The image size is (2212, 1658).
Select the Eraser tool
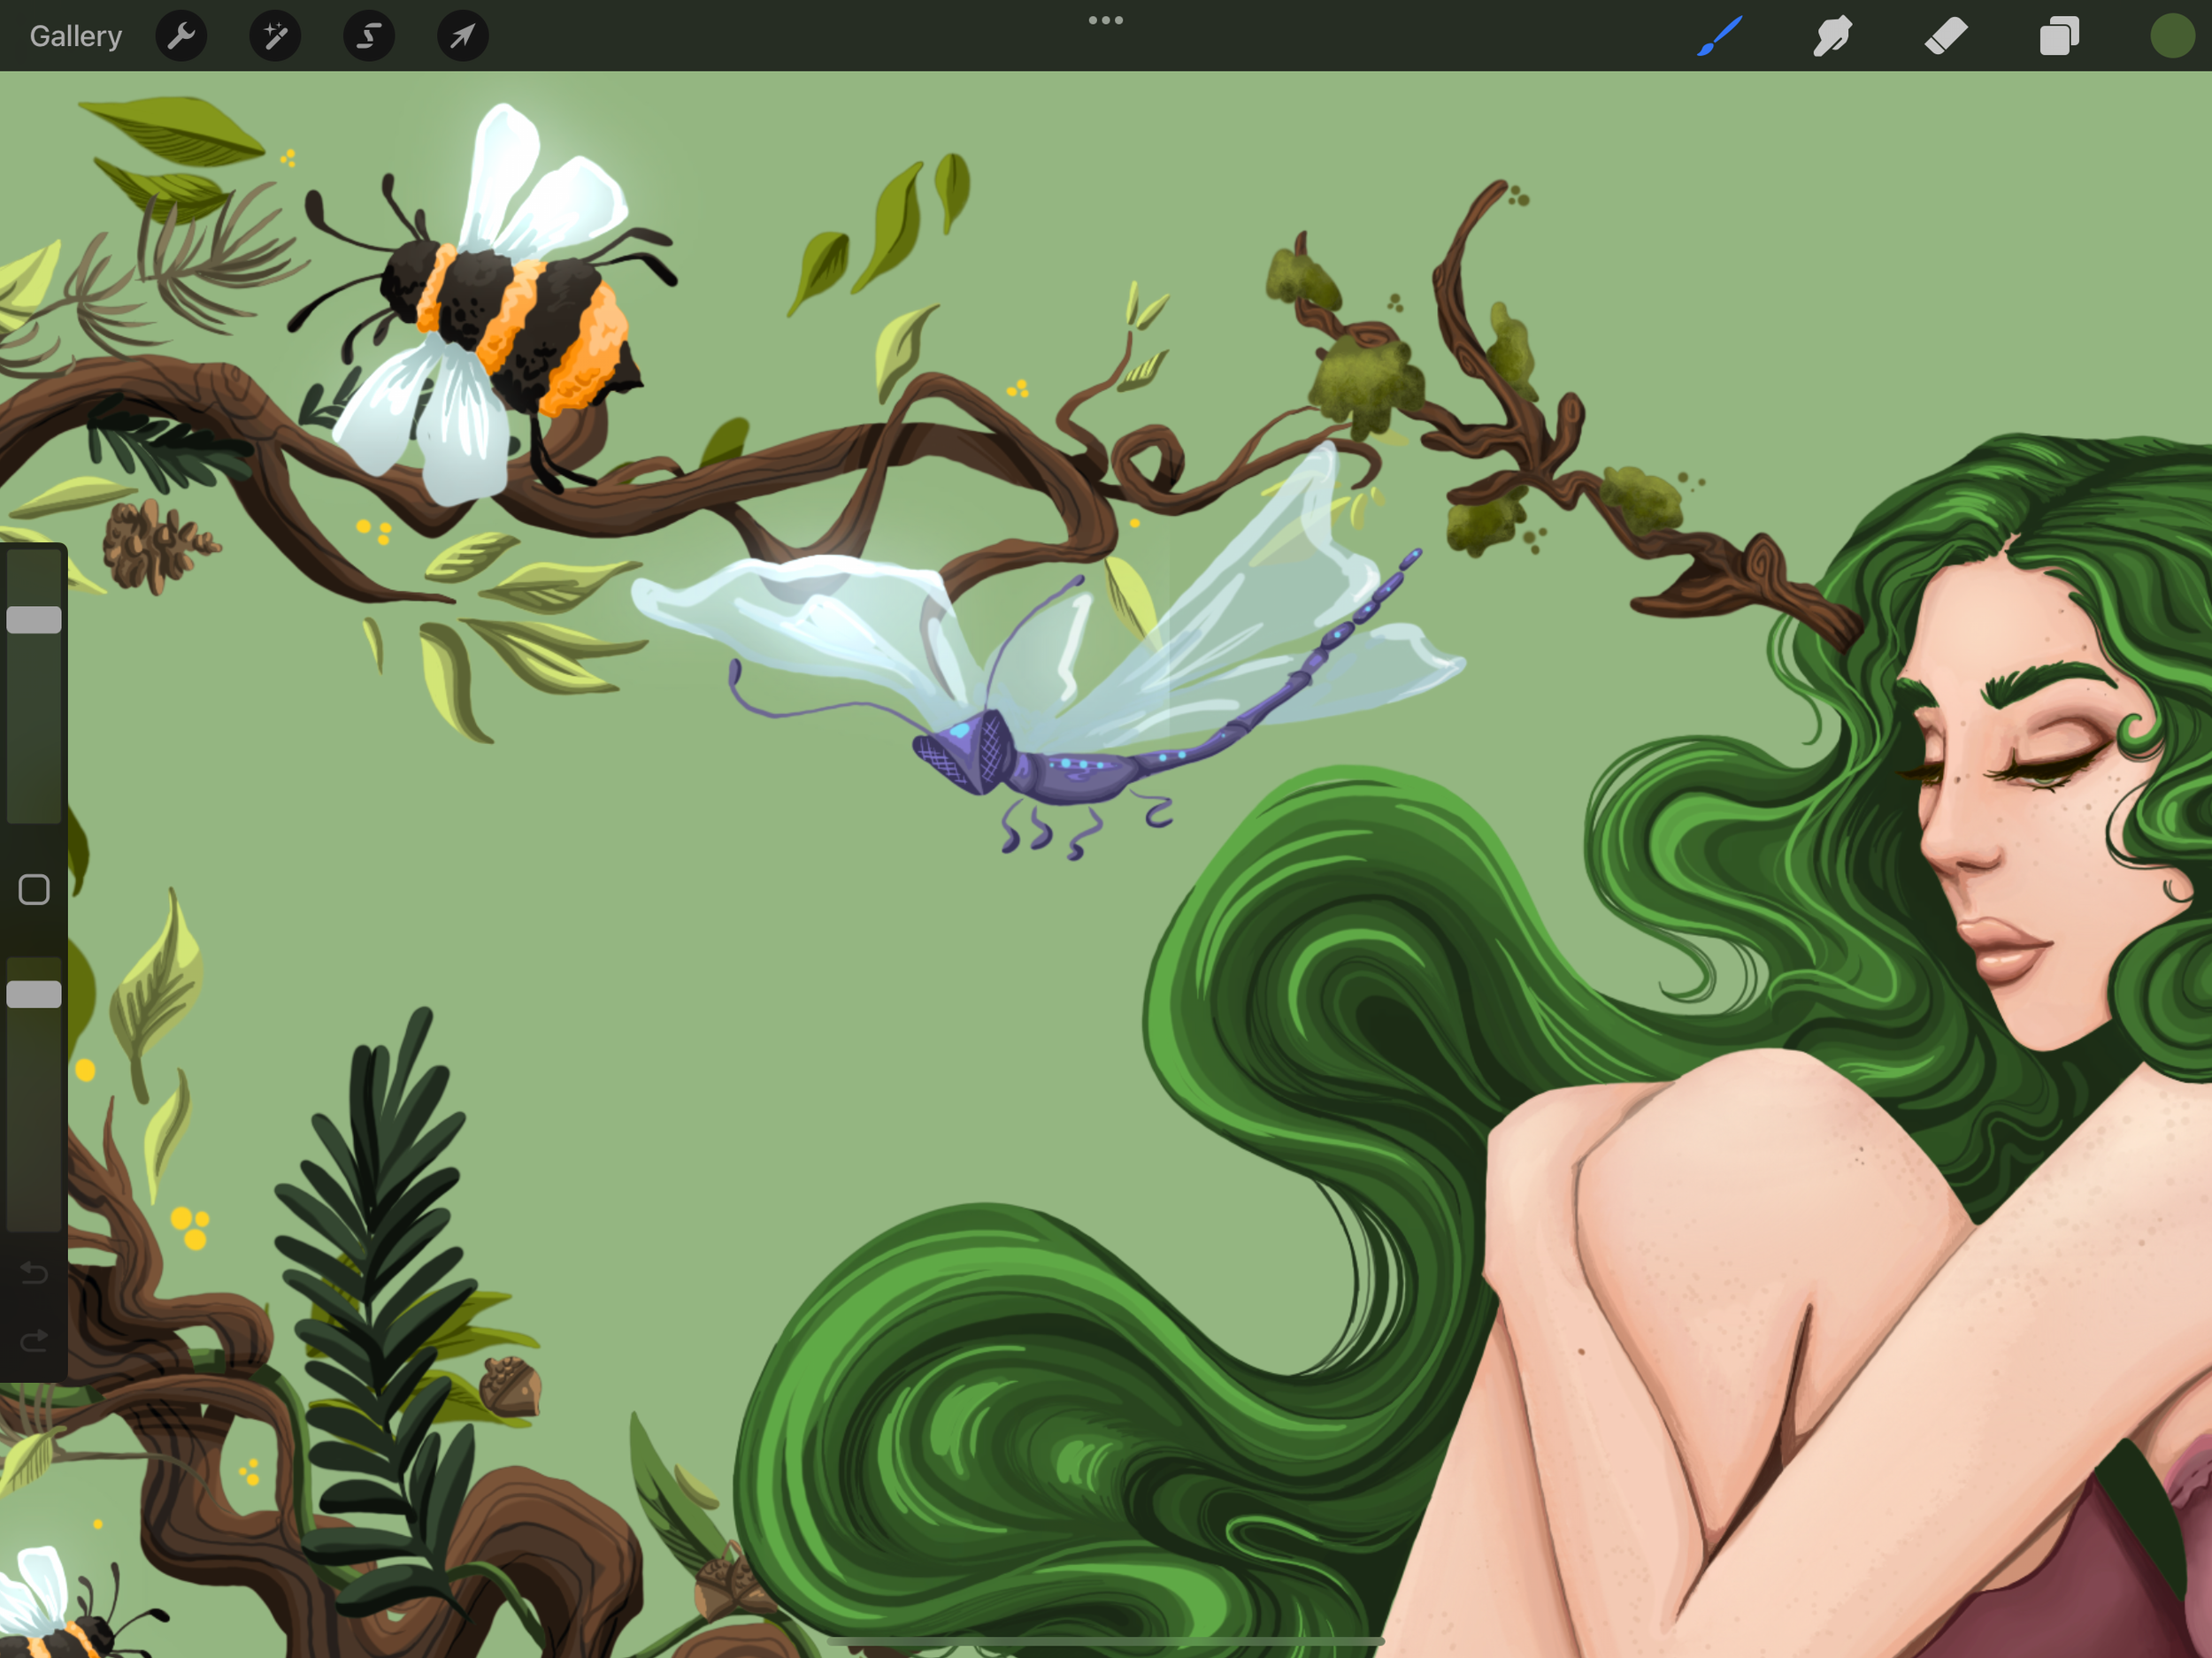[1946, 36]
